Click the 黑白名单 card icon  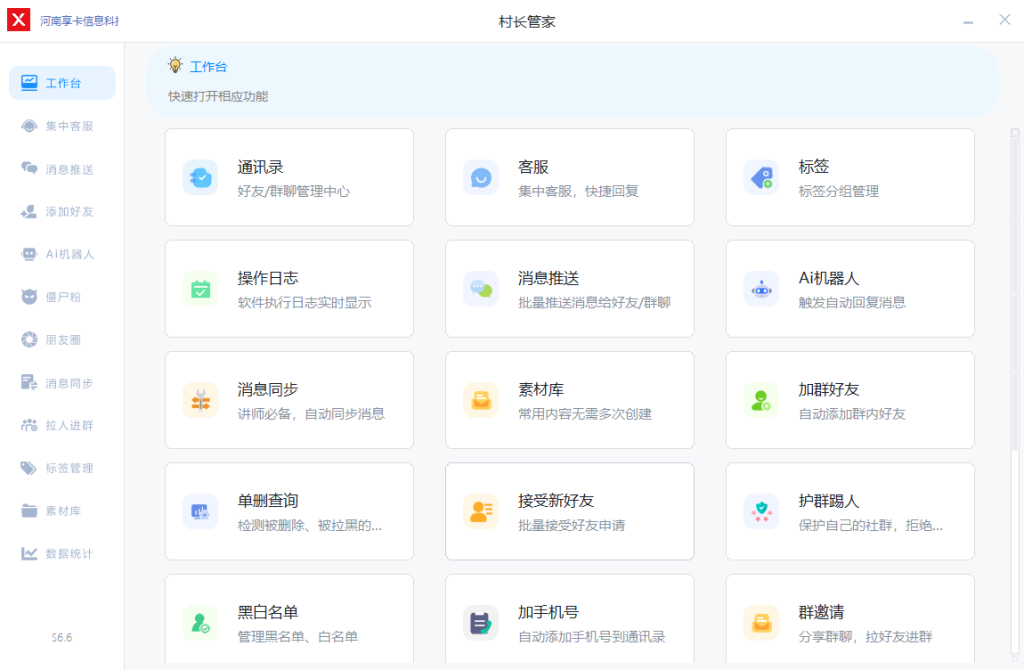coord(200,623)
